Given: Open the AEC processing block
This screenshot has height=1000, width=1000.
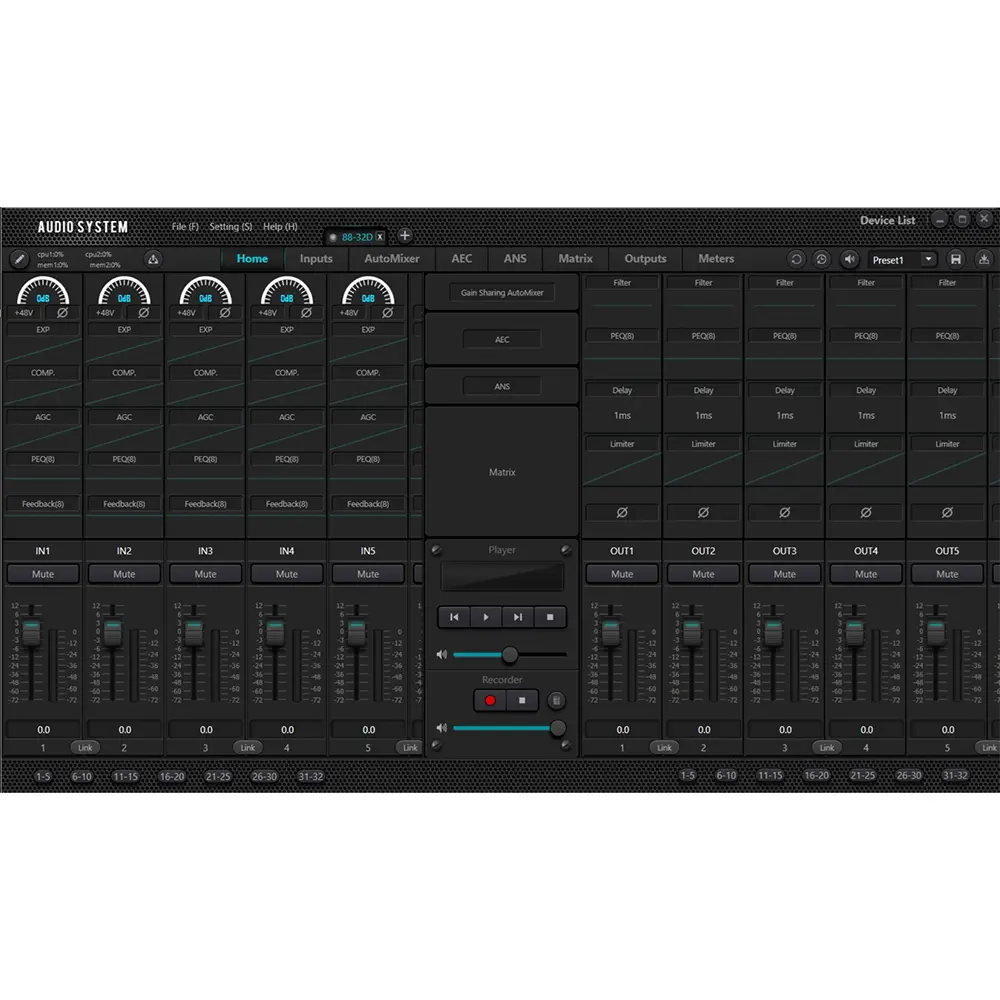Looking at the screenshot, I should (502, 339).
